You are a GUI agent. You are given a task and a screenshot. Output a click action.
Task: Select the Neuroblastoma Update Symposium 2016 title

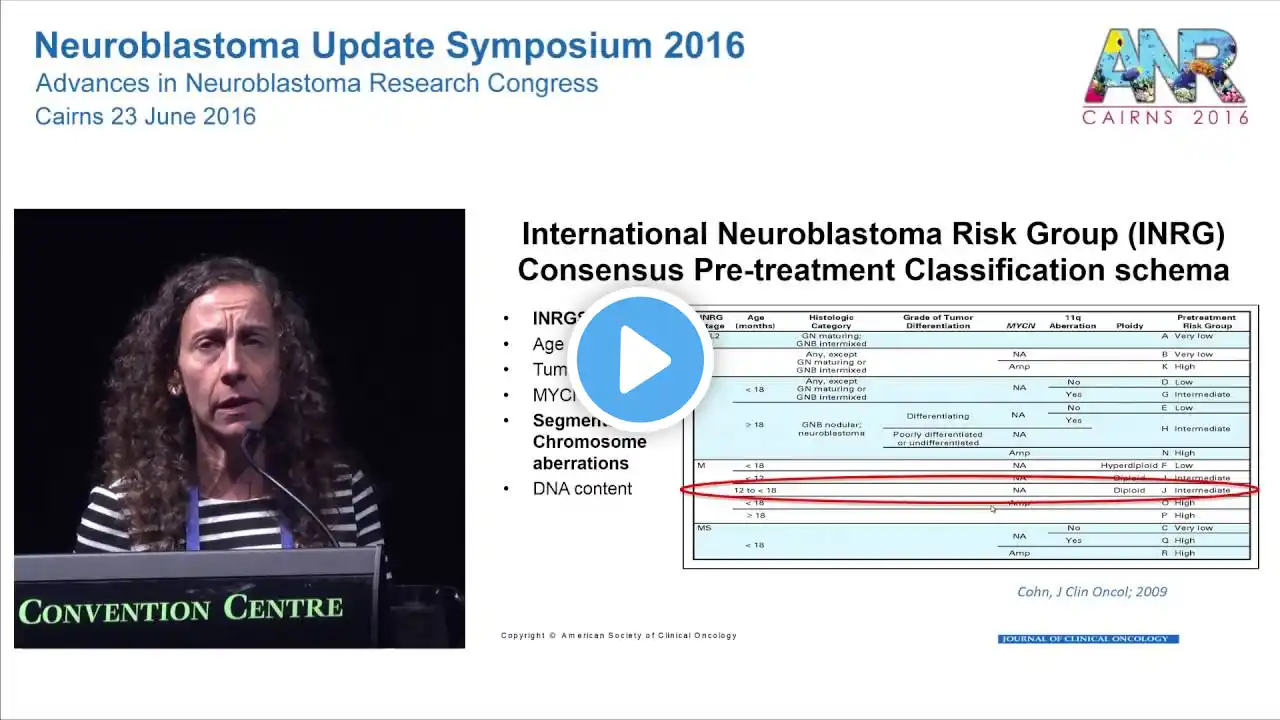click(x=389, y=45)
